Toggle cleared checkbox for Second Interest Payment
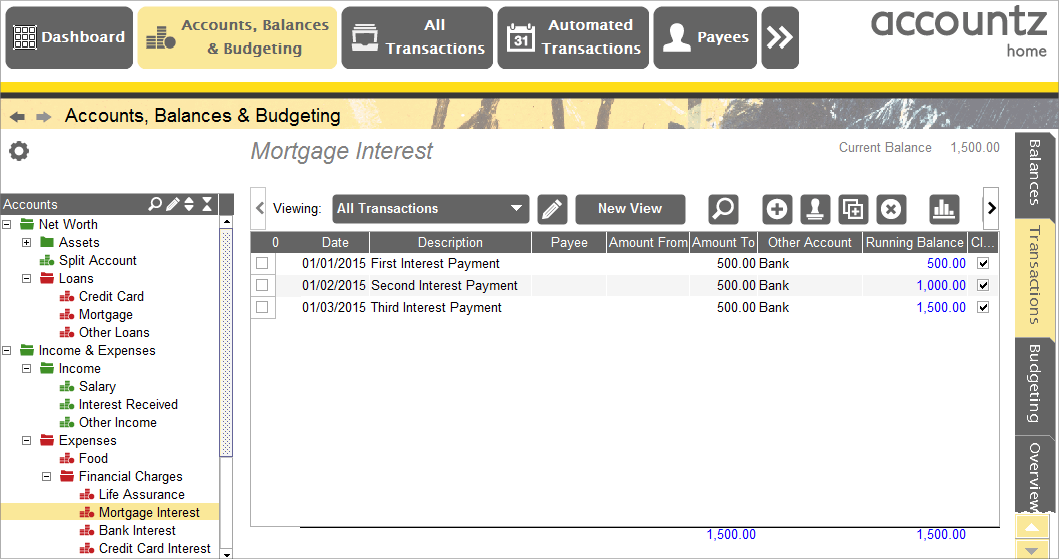 (983, 285)
